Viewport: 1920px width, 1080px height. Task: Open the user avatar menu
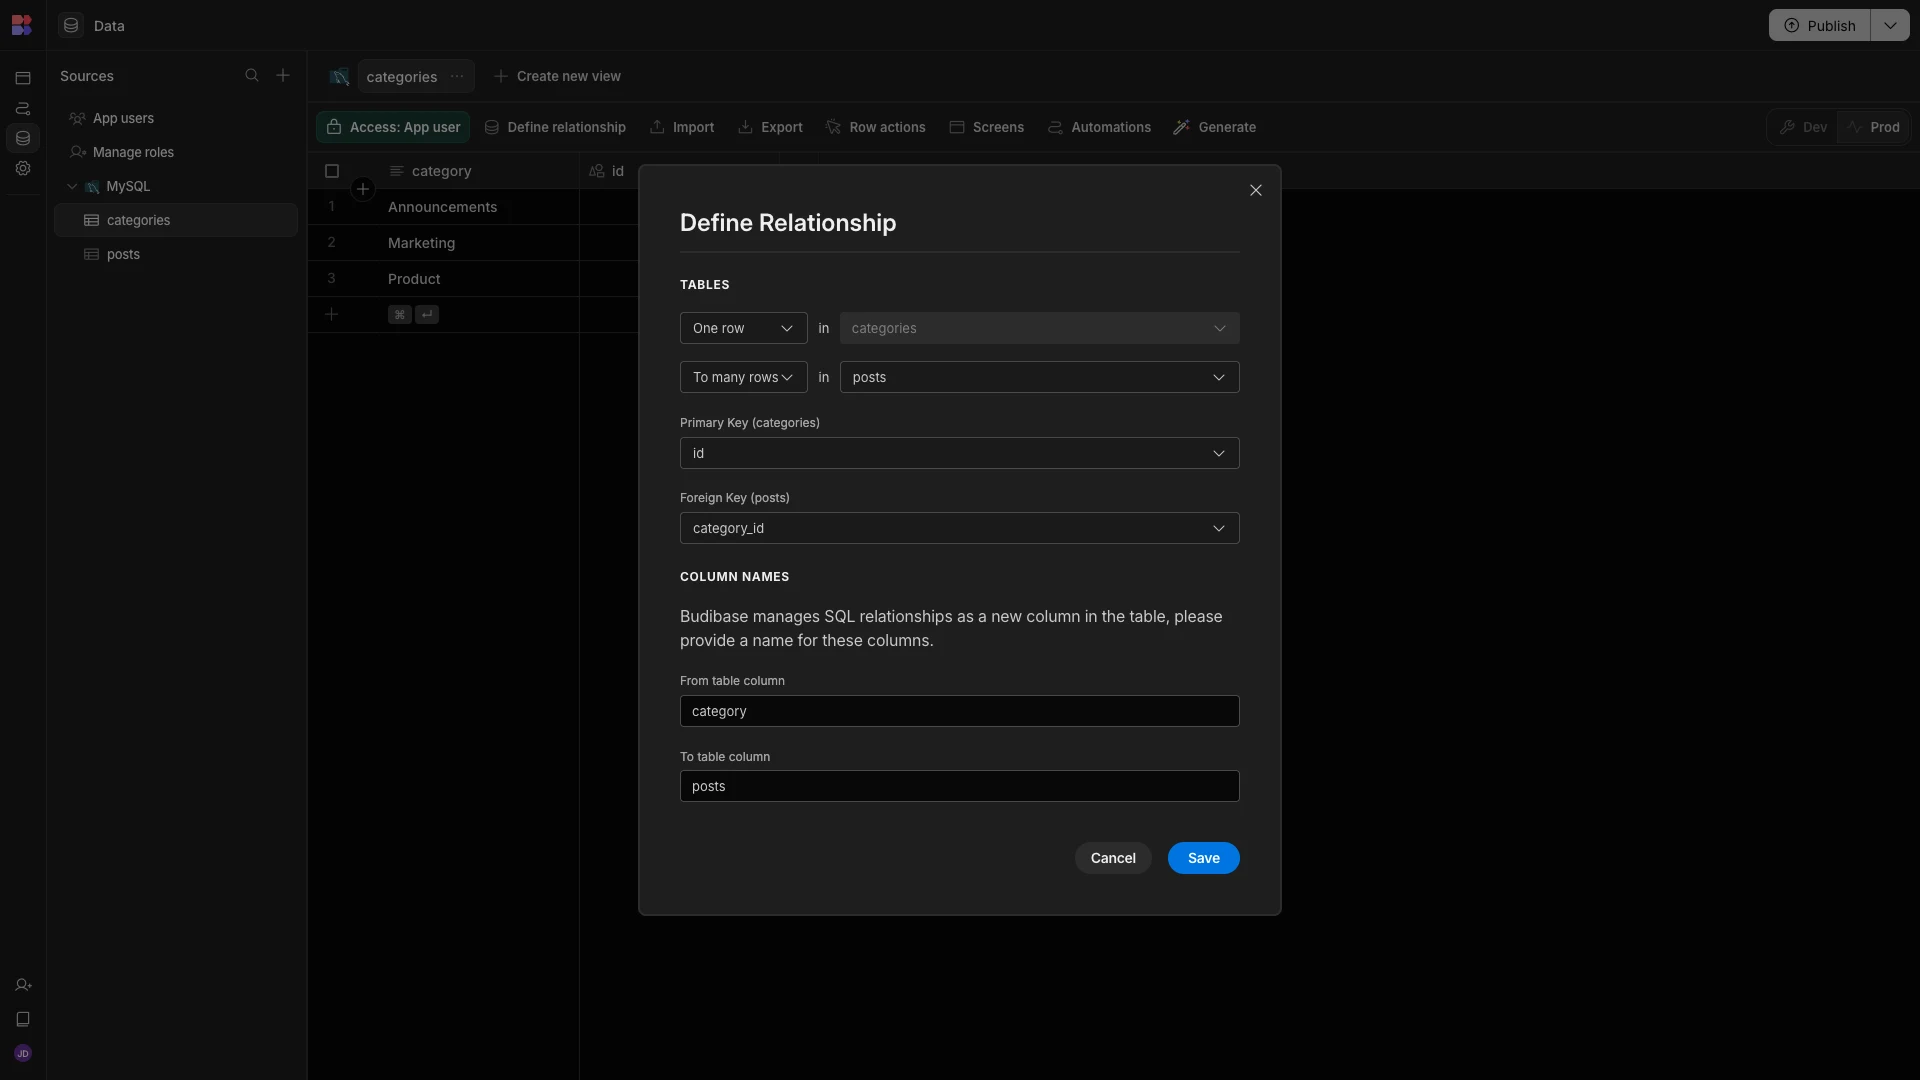[x=23, y=1053]
